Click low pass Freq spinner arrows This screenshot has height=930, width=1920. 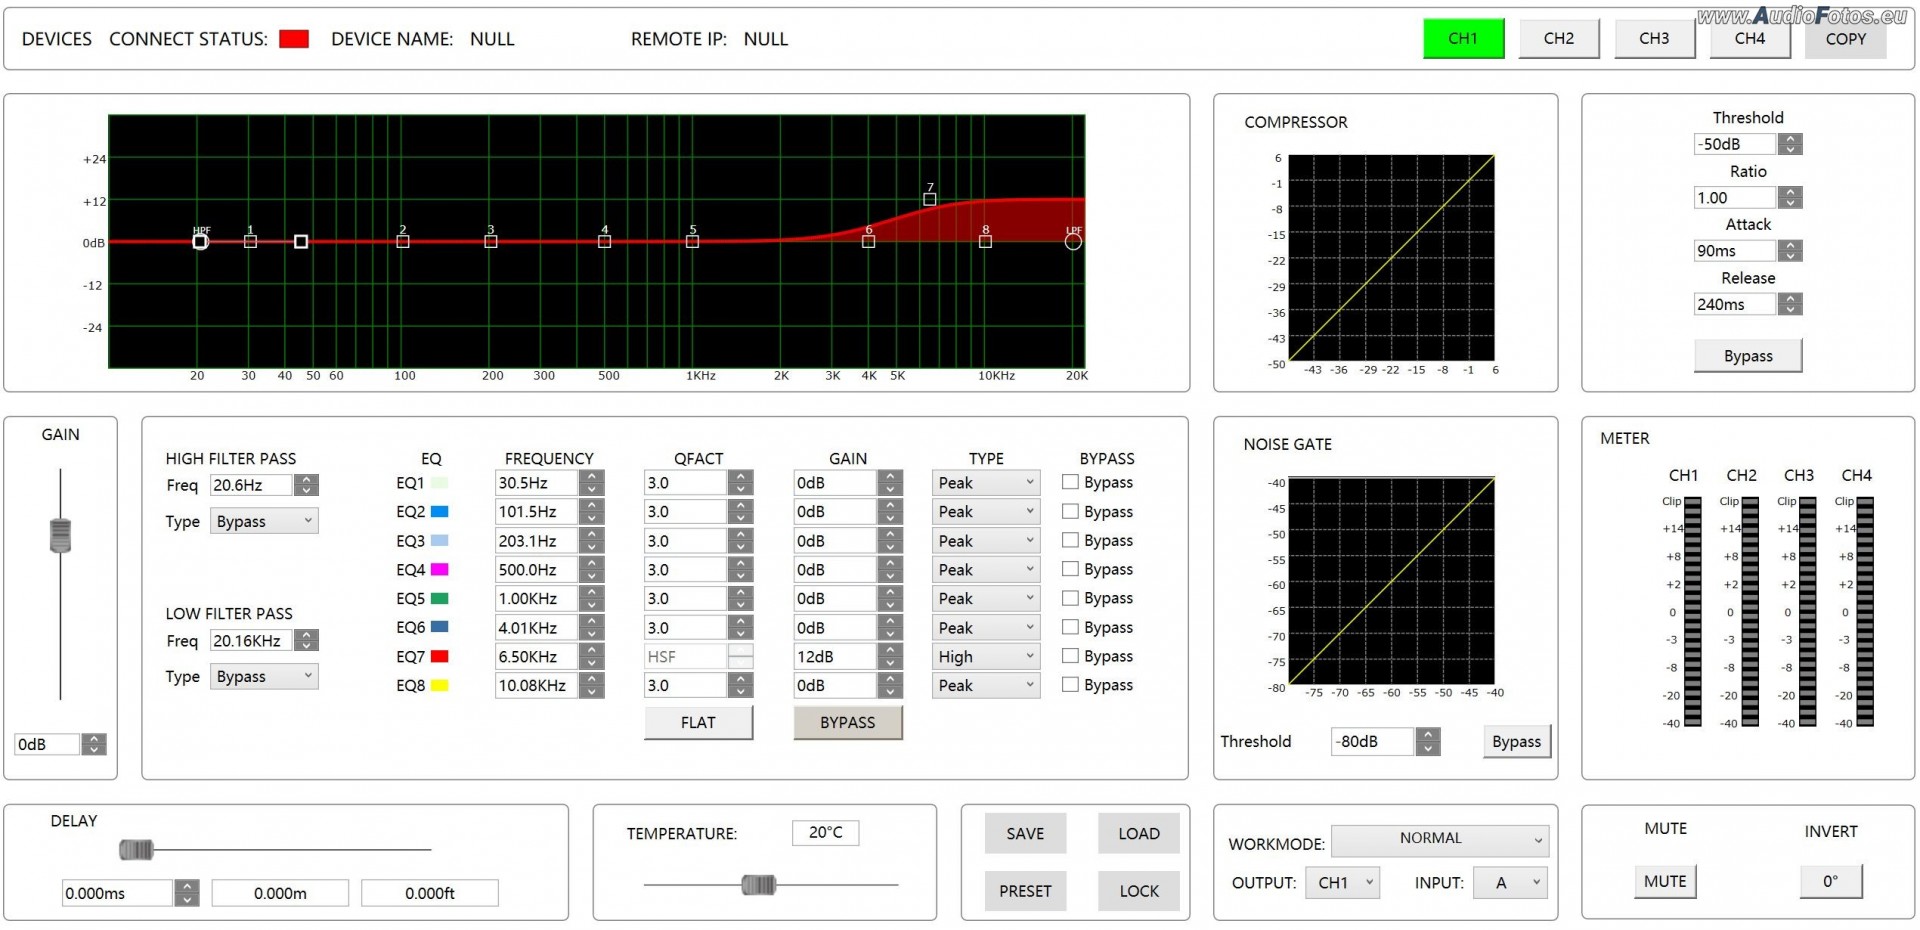click(x=307, y=641)
